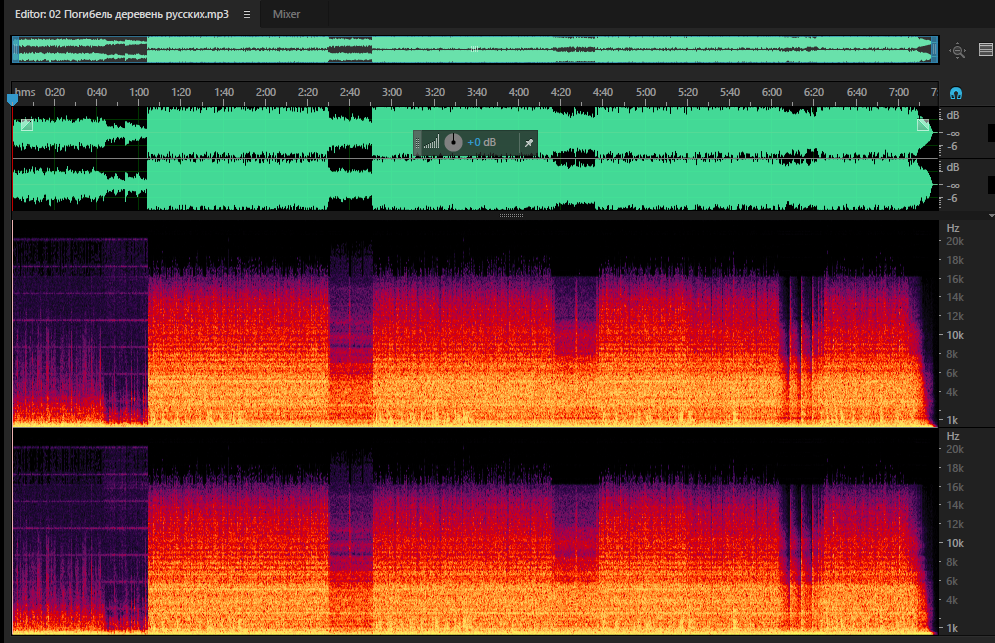Click the left handle of the overview navigator

15,50
